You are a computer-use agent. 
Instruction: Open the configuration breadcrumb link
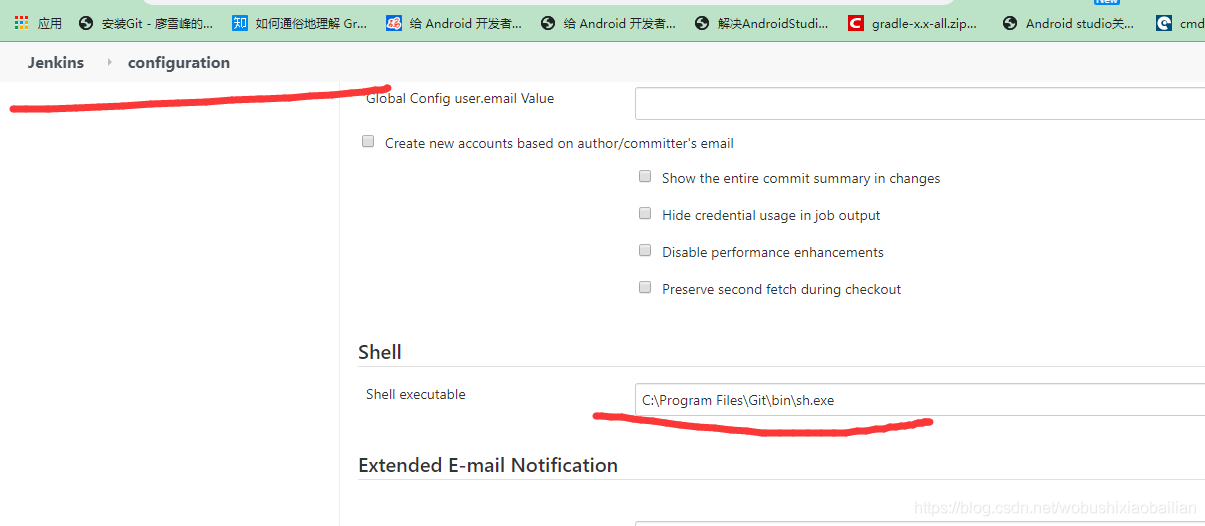pyautogui.click(x=179, y=62)
